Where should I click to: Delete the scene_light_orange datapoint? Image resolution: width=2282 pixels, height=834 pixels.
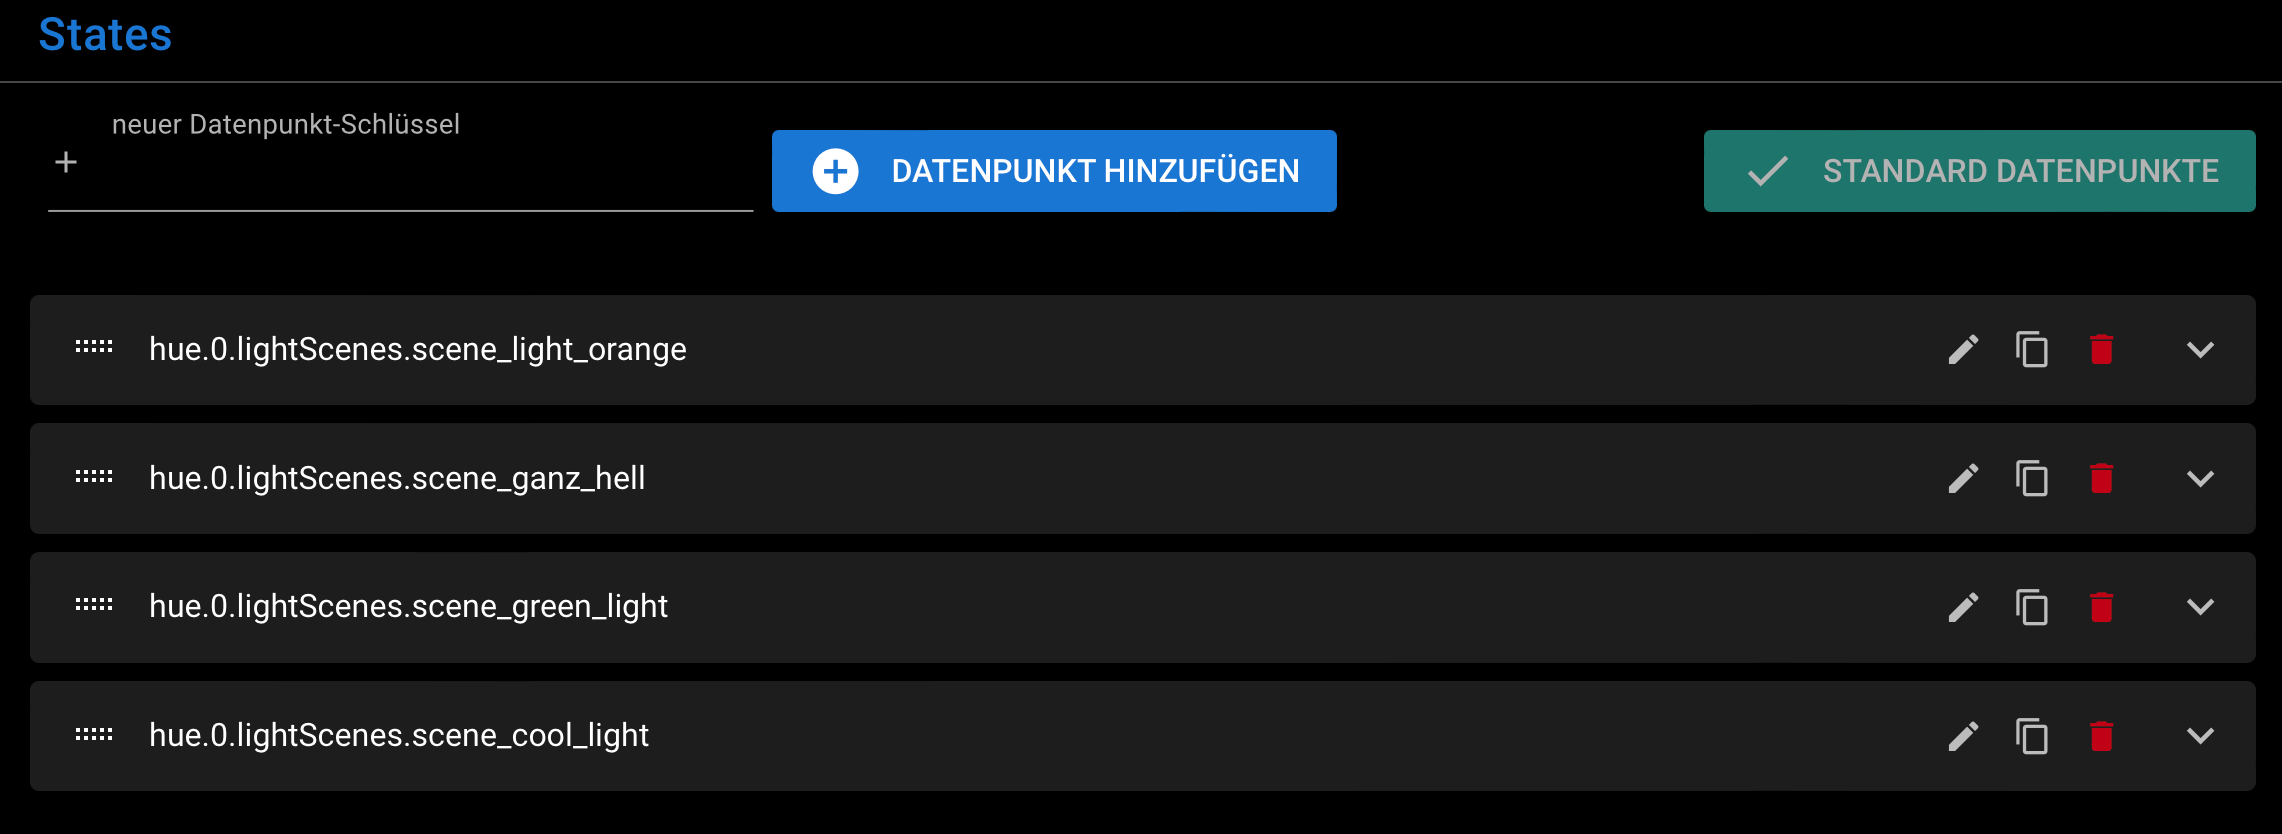tap(2101, 350)
